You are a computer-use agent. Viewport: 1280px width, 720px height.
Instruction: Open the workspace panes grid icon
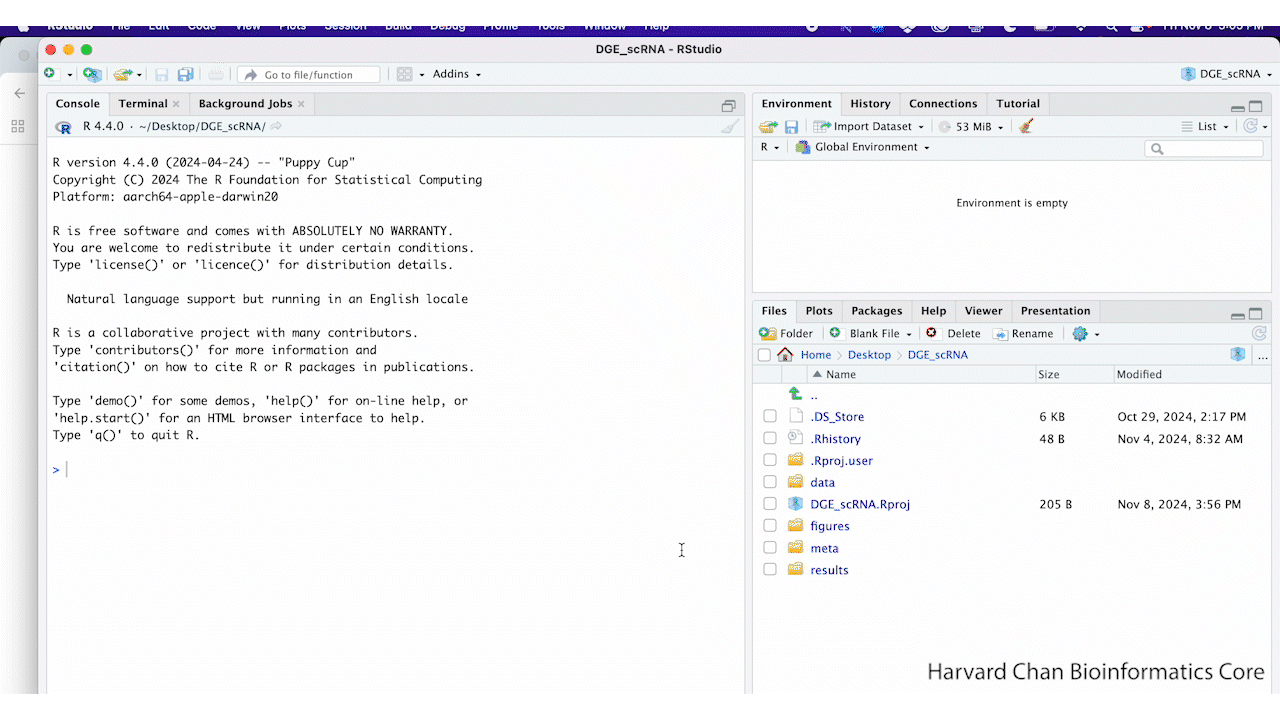point(404,74)
